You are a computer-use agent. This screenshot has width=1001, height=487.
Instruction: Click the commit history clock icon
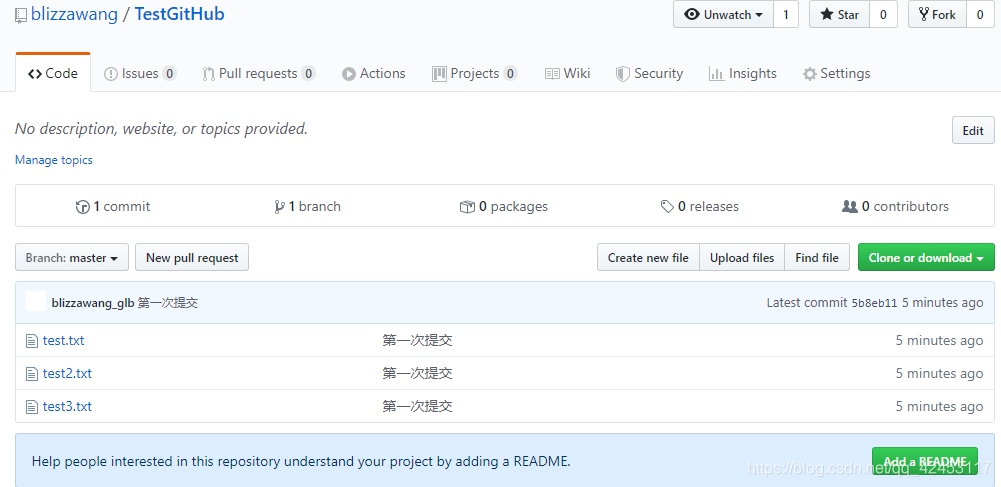(x=82, y=207)
